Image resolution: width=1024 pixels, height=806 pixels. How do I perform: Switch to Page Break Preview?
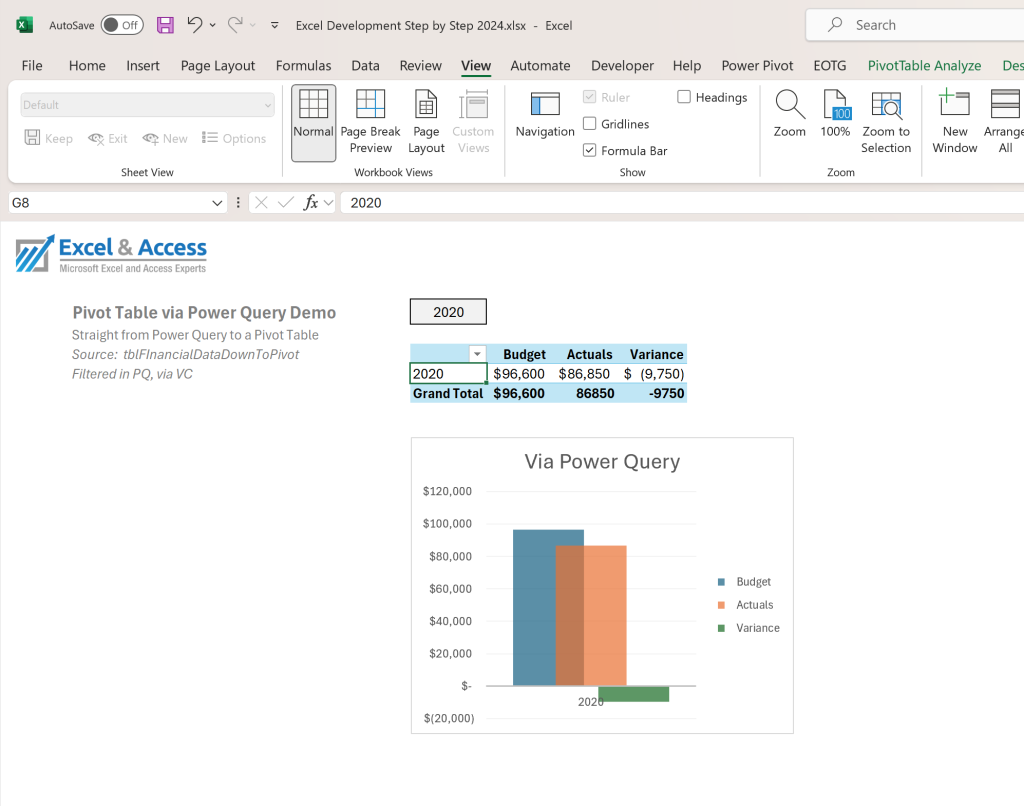tap(370, 122)
